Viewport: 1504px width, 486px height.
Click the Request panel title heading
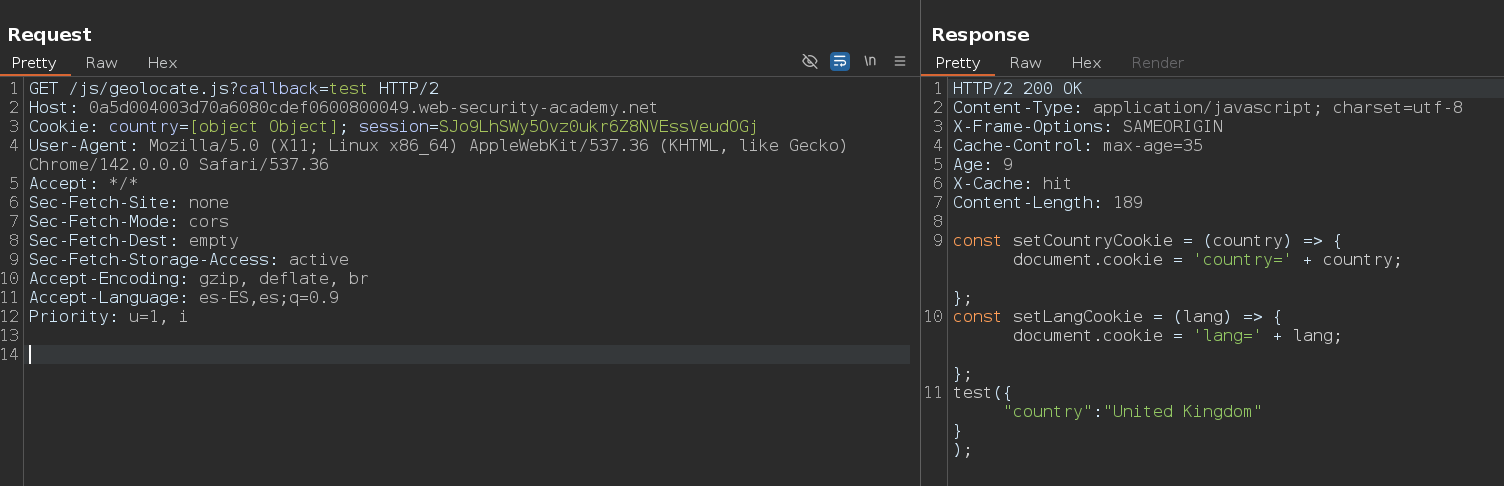[x=49, y=35]
